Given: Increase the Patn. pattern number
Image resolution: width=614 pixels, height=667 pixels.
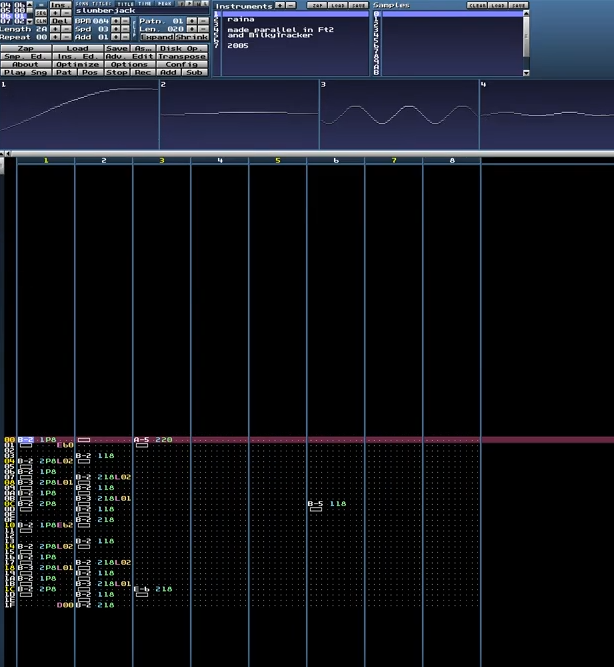Looking at the screenshot, I should (x=191, y=21).
